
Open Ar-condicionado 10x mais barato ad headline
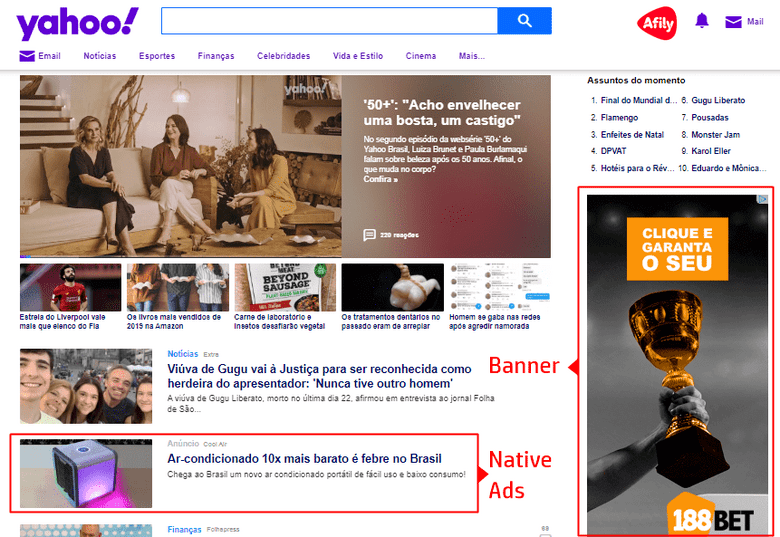[x=304, y=458]
